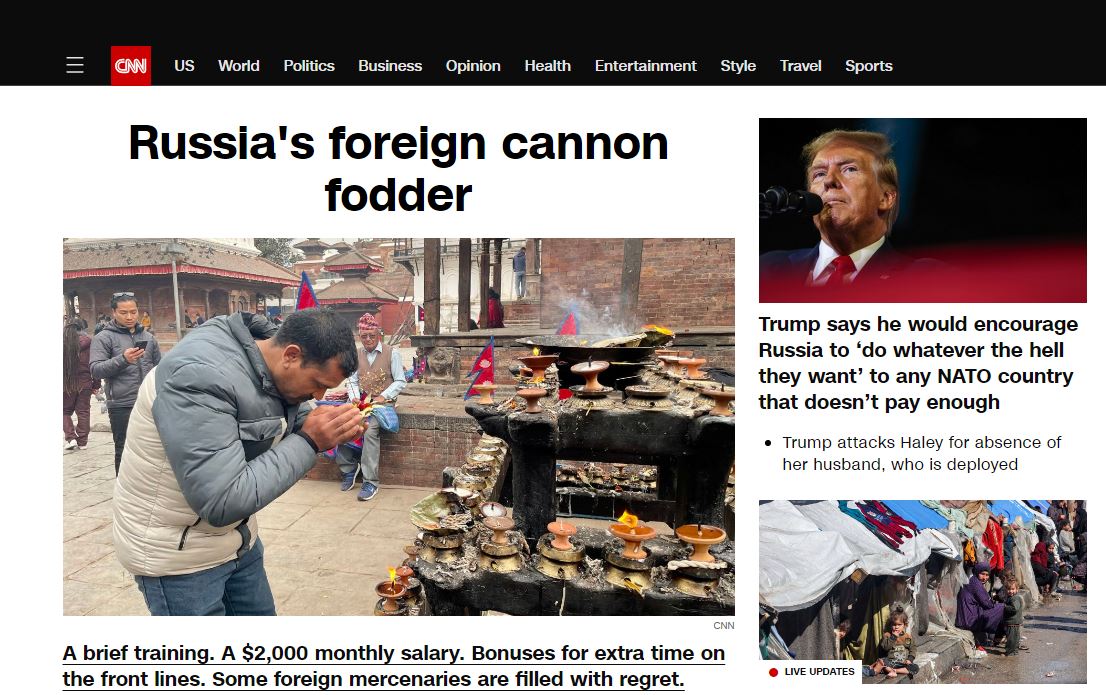Viewport: 1106px width, 695px height.
Task: Read the Trump attacks Haley bullet link
Action: point(921,453)
